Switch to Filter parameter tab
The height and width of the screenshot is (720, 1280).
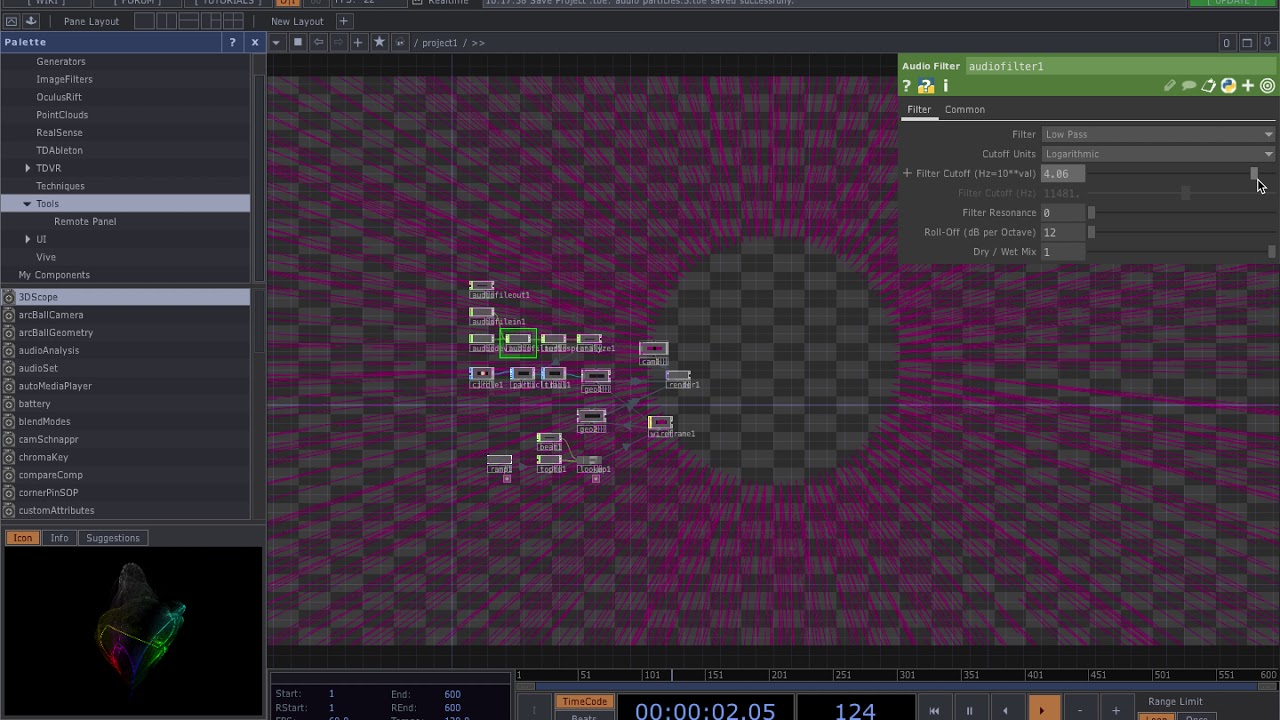point(919,110)
